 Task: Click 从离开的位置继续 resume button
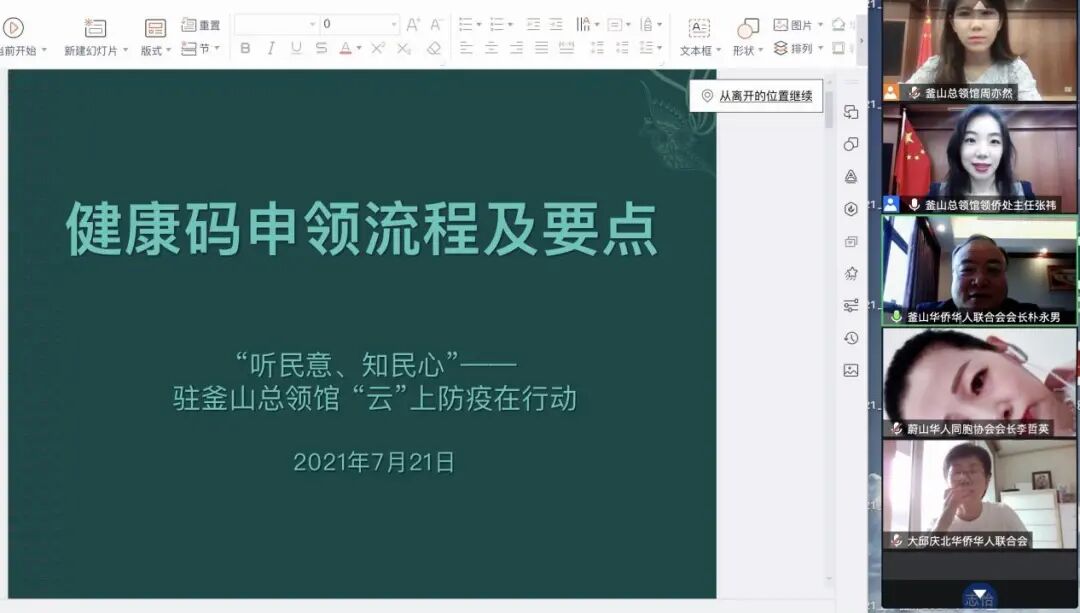[x=756, y=96]
